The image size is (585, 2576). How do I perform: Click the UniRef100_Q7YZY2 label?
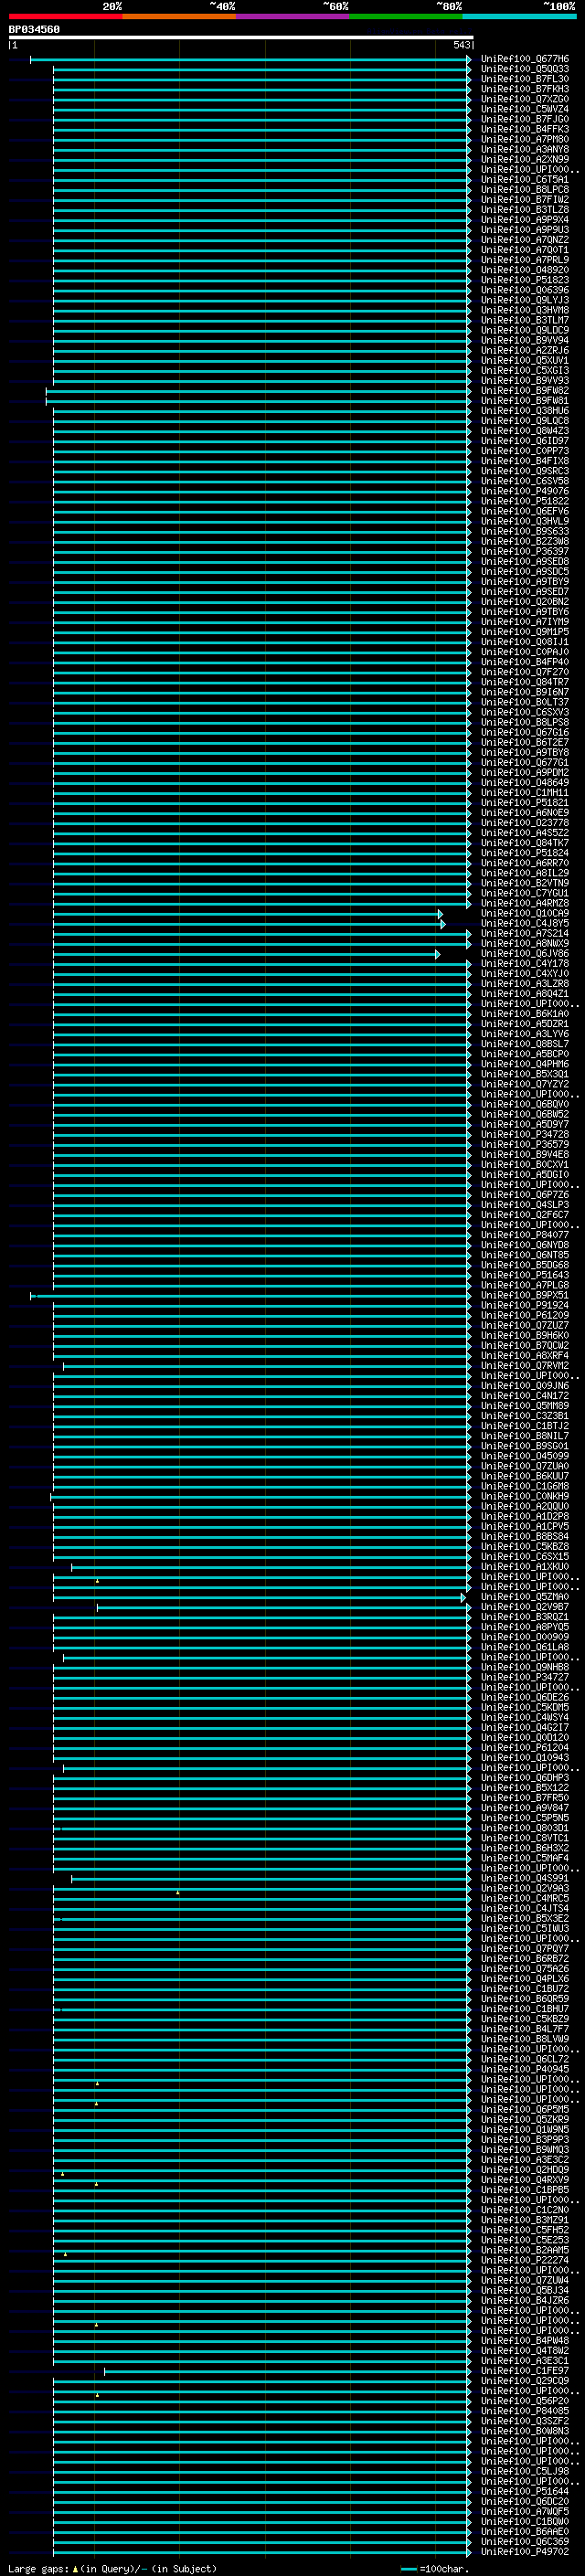click(x=524, y=1084)
